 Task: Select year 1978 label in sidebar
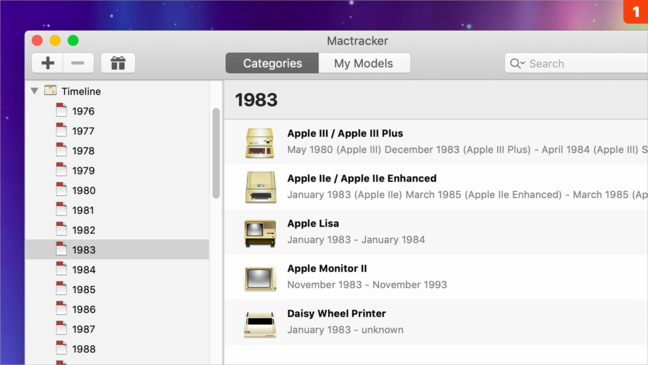(x=83, y=151)
